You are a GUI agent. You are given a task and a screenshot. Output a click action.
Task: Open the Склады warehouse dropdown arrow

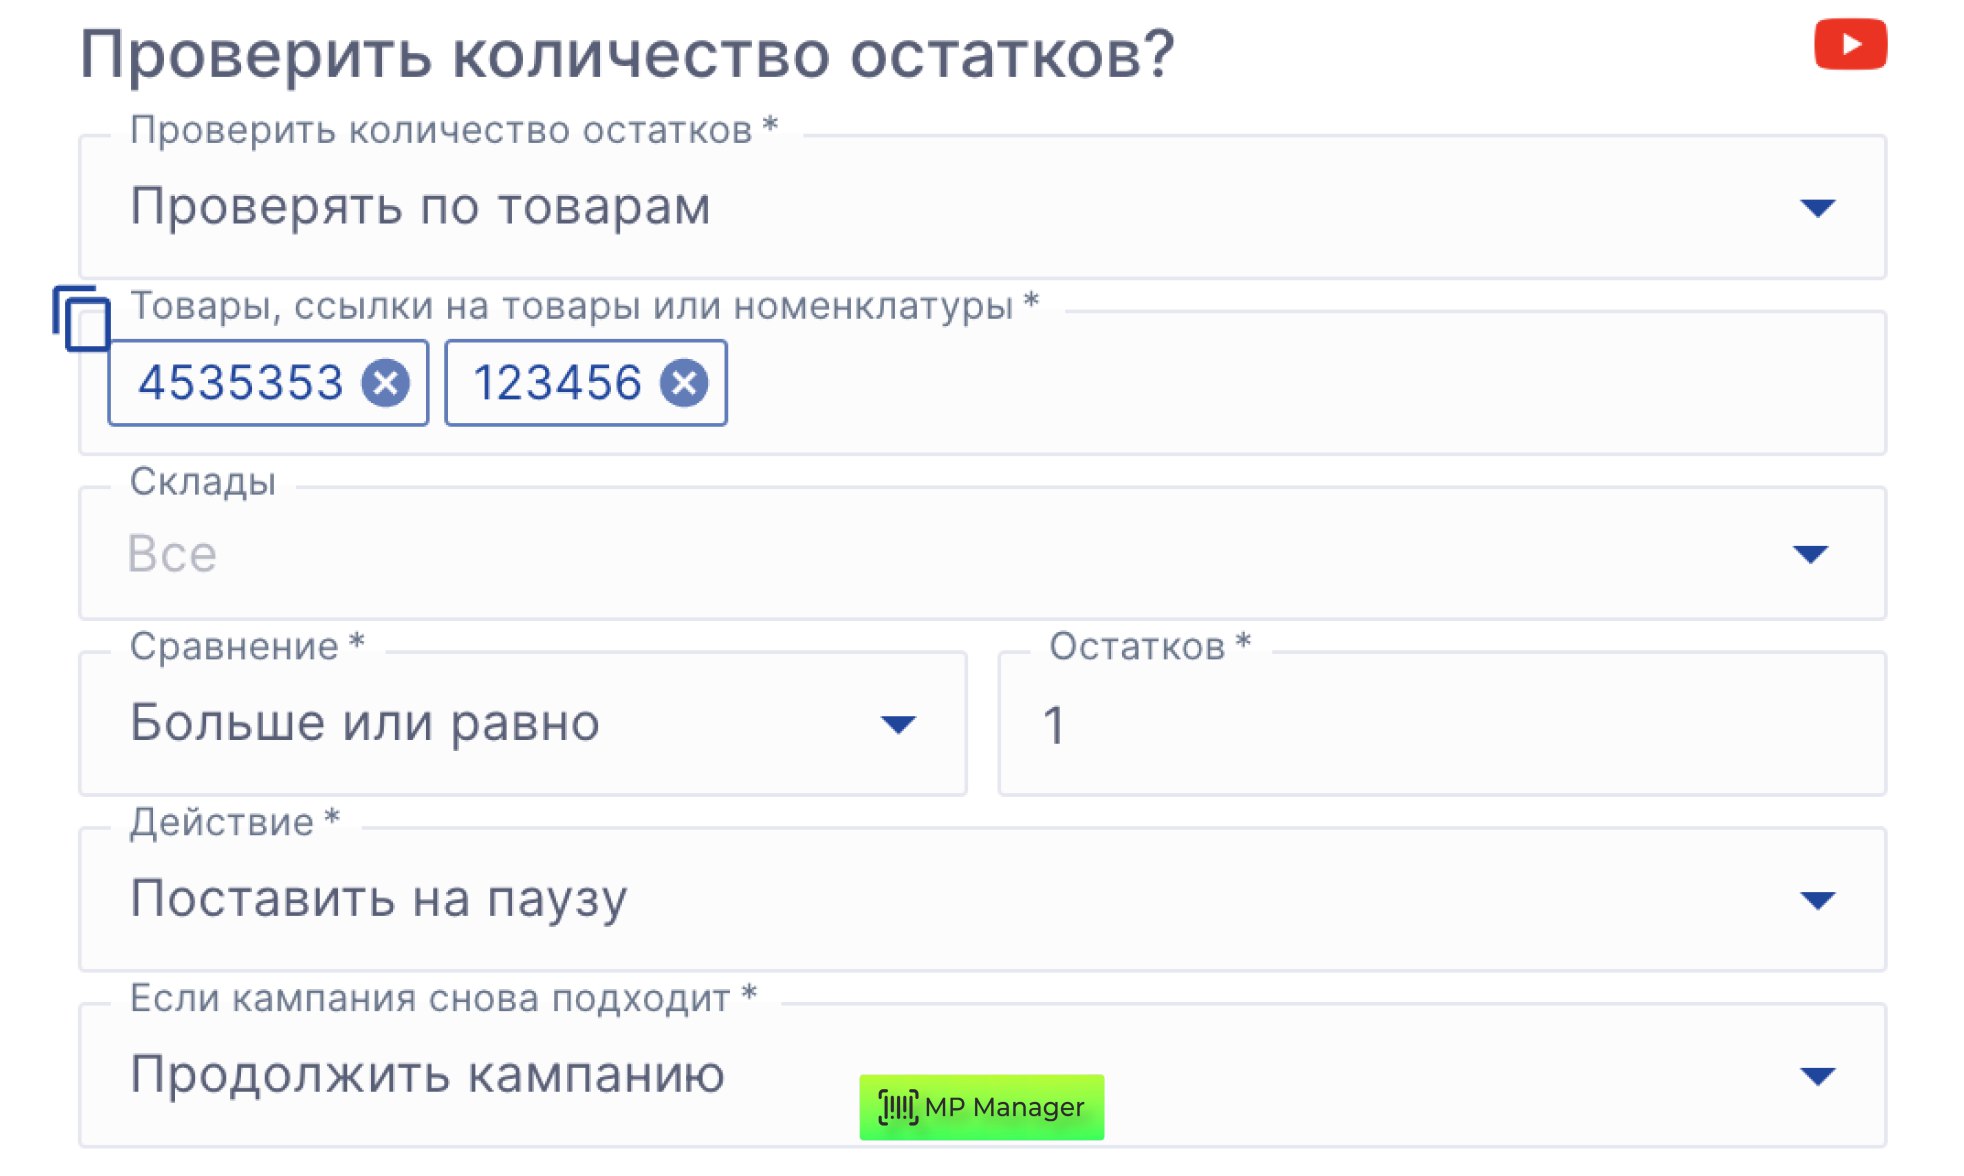pyautogui.click(x=1810, y=554)
